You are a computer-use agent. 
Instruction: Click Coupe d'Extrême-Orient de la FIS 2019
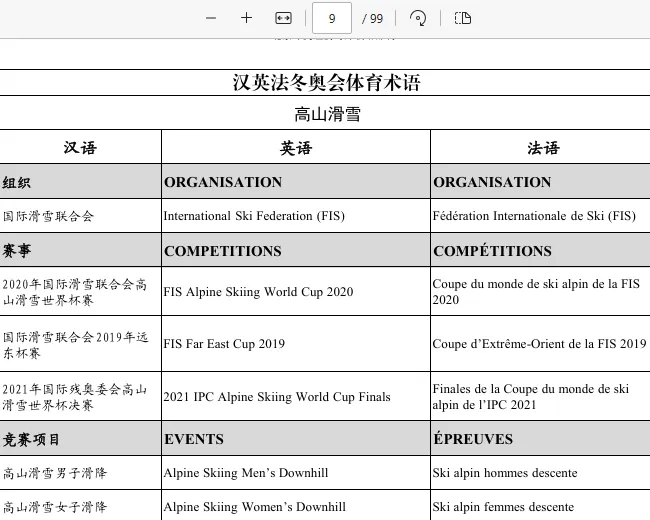pyautogui.click(x=541, y=344)
